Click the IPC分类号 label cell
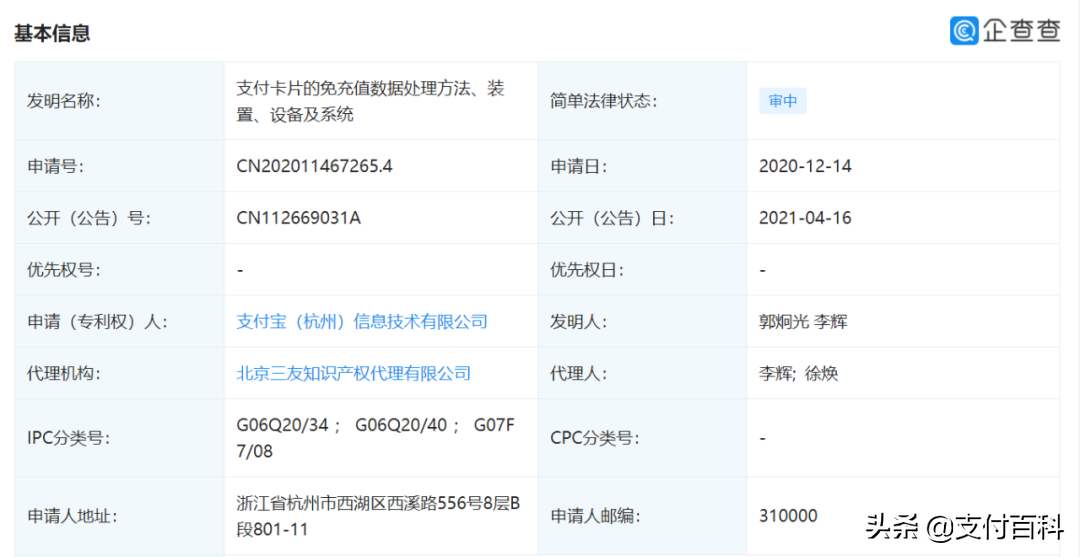Viewport: 1080px width, 557px height. tap(119, 438)
